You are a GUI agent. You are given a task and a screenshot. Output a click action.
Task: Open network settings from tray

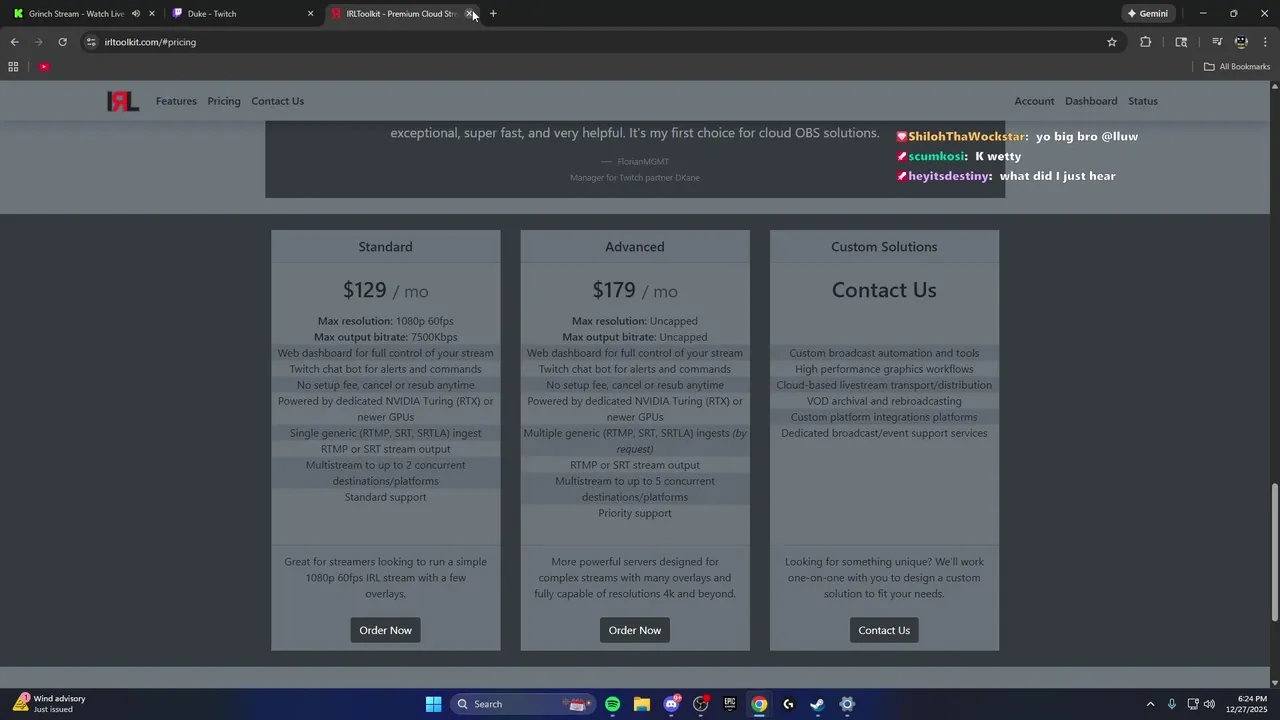(1193, 704)
